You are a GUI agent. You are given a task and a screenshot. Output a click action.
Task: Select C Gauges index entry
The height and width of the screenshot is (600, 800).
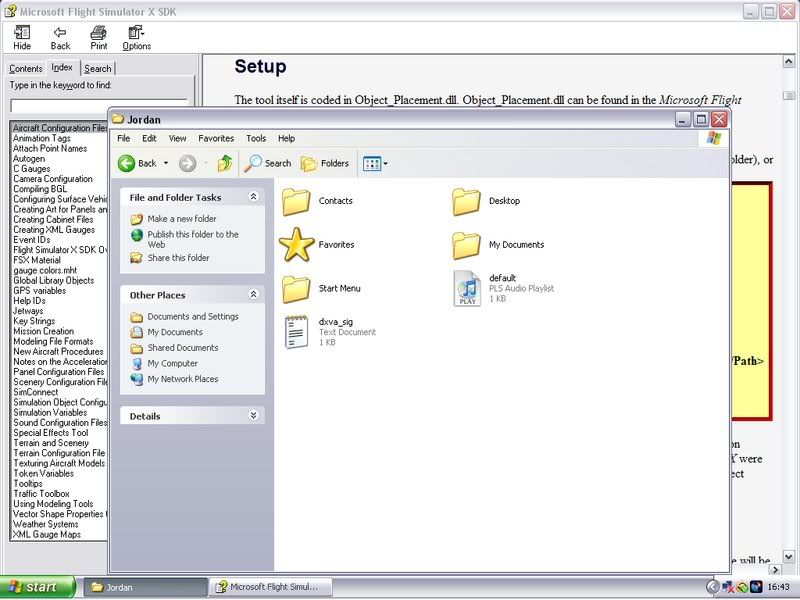[32, 169]
